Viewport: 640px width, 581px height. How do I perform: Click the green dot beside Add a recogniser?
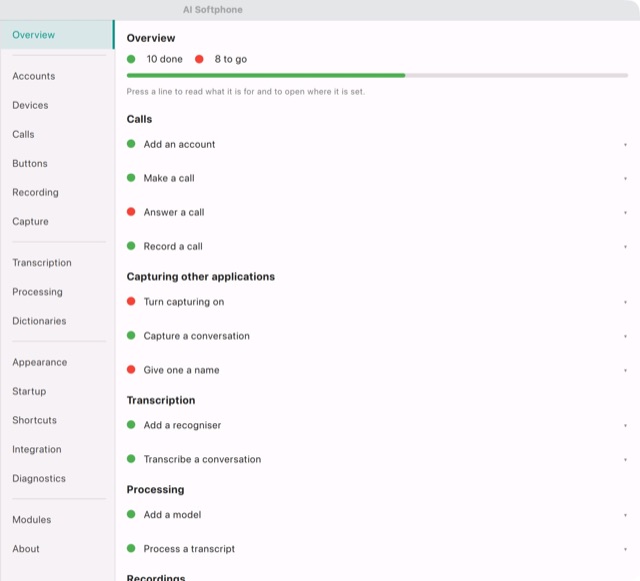131,425
